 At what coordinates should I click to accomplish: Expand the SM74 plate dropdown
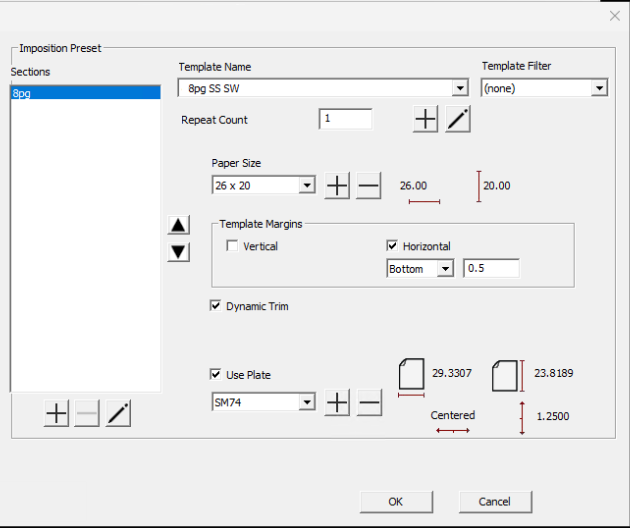(307, 402)
